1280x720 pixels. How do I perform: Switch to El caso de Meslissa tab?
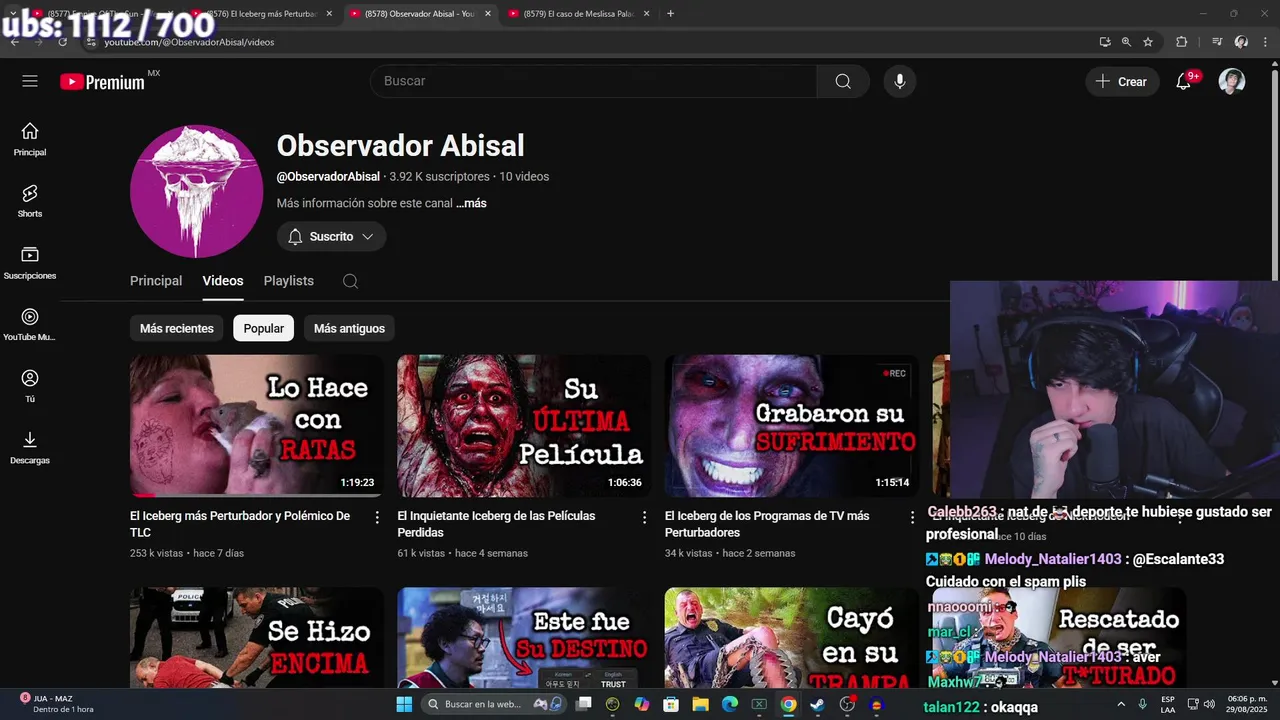[580, 13]
